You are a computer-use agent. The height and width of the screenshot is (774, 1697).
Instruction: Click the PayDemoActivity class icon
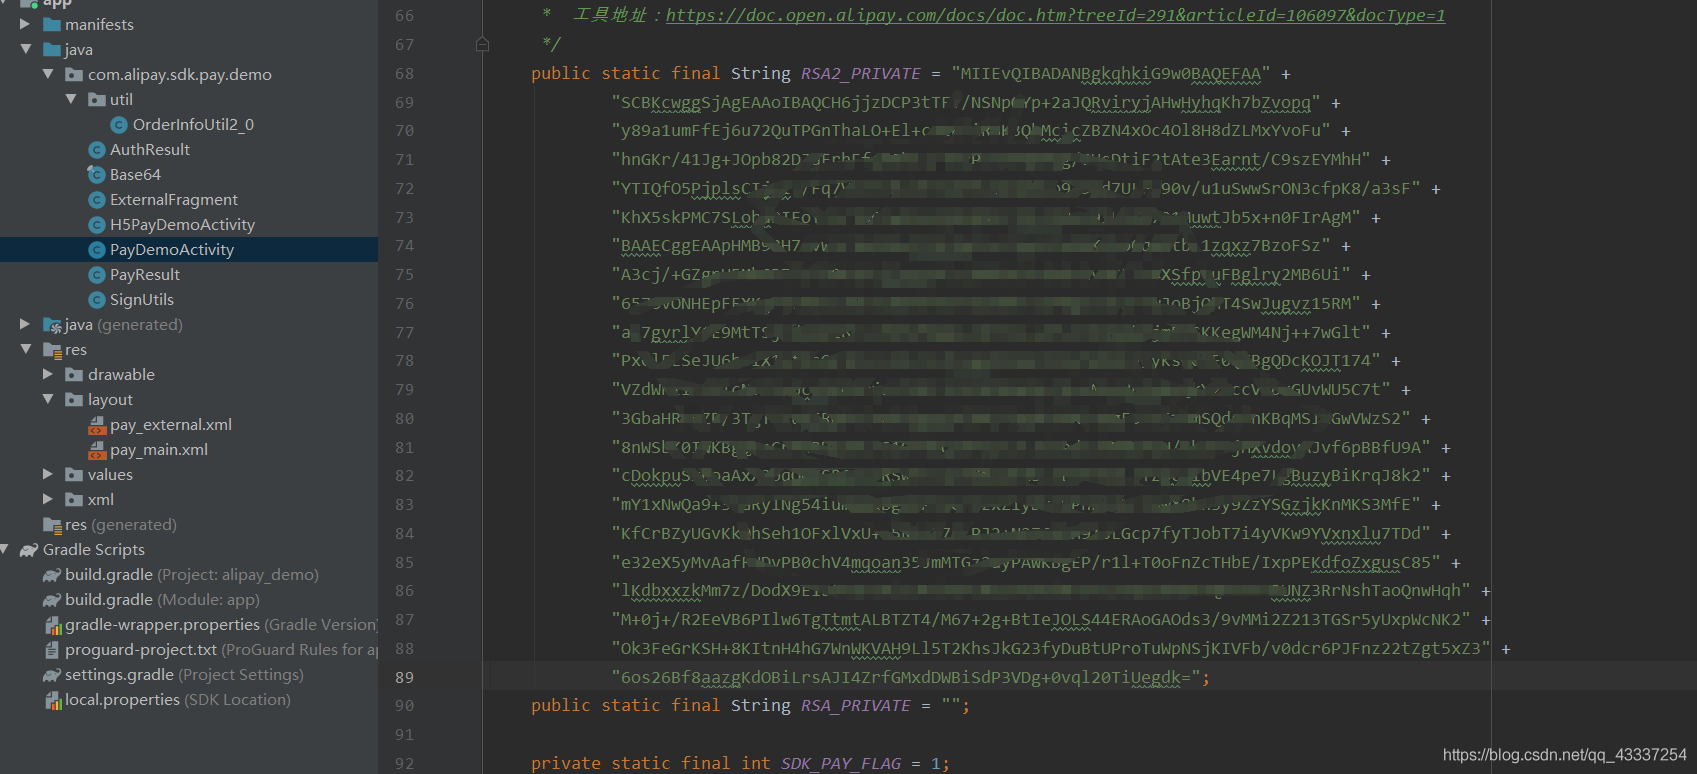(x=97, y=250)
